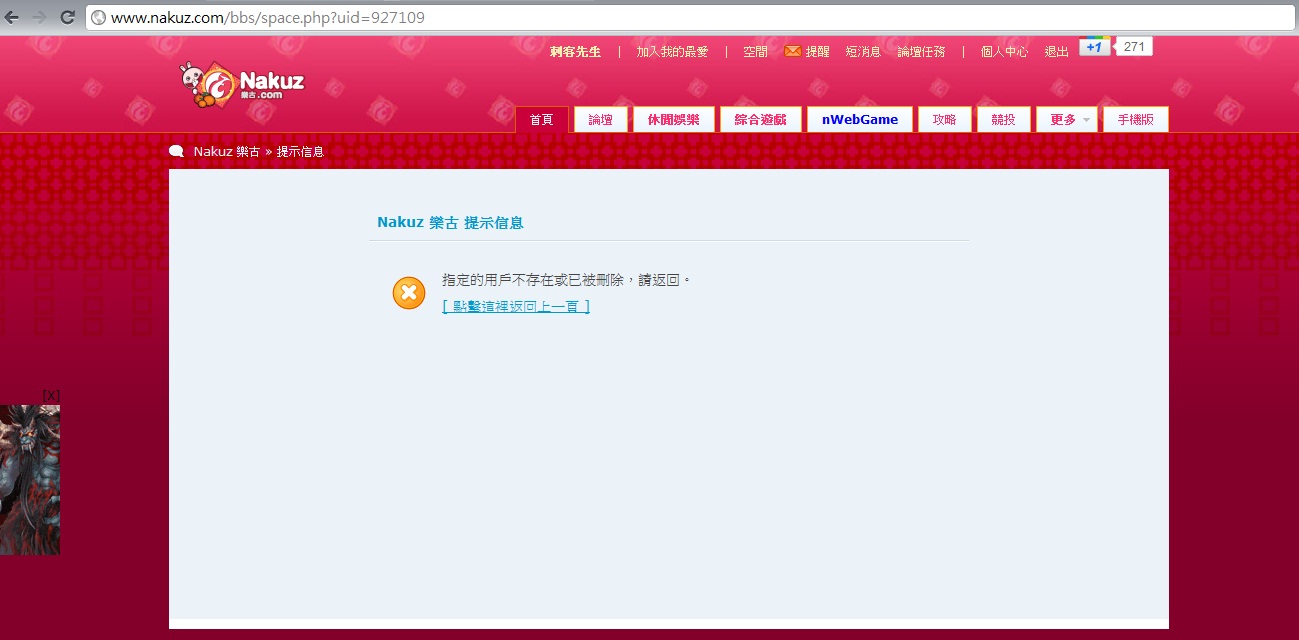Click the 提示信息 breadcrumb text

(x=300, y=152)
